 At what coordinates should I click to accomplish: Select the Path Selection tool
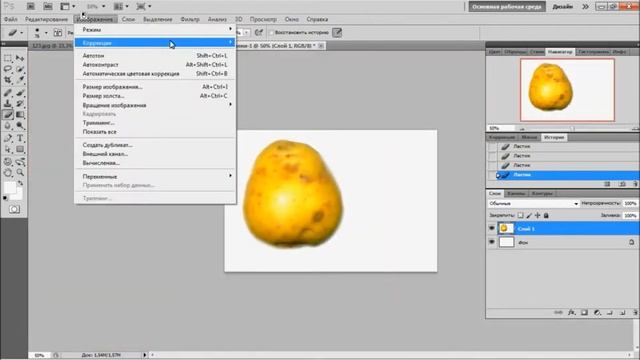pyautogui.click(x=8, y=150)
